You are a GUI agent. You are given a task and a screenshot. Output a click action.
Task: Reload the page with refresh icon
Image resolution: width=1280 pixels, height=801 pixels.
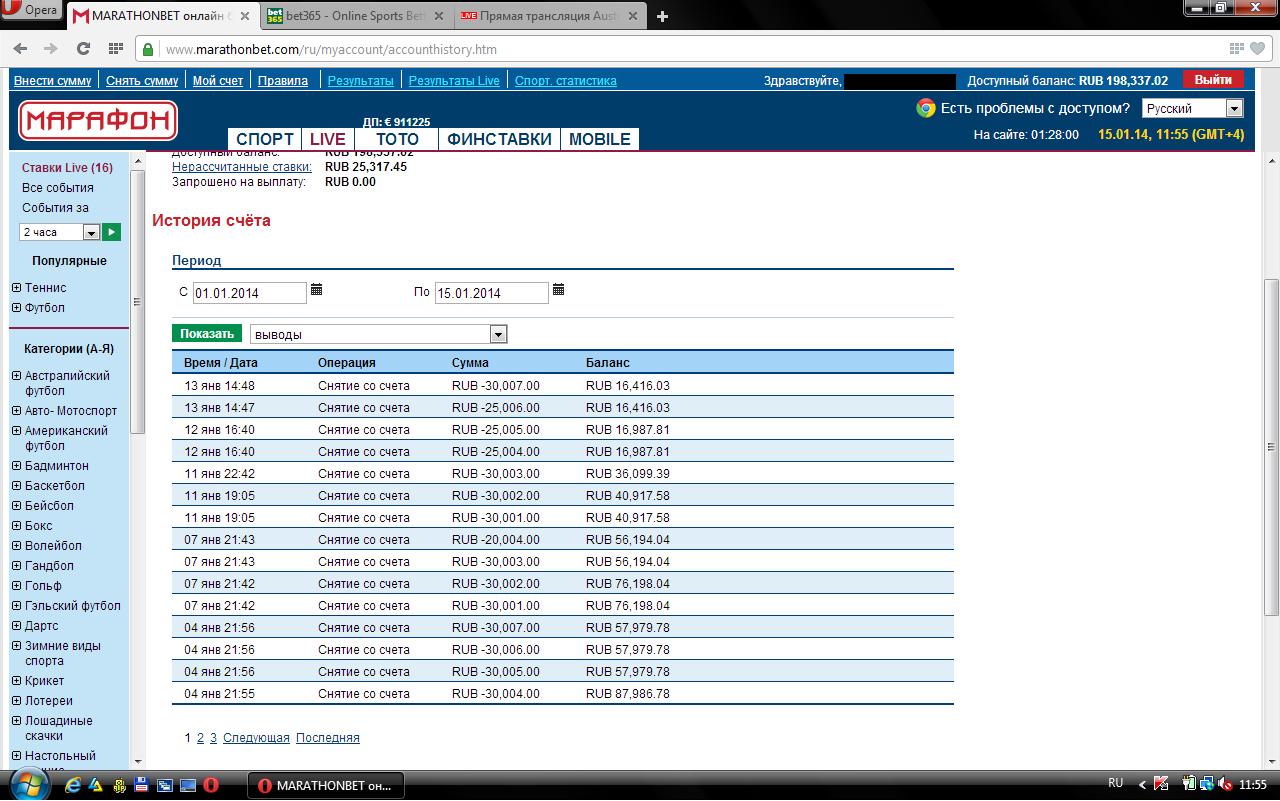pos(84,49)
